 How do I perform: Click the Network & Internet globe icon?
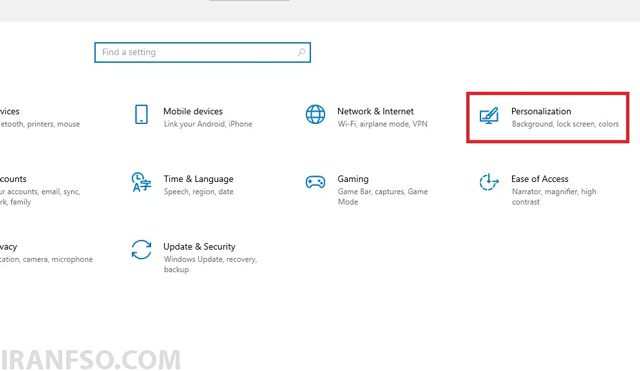(x=315, y=114)
